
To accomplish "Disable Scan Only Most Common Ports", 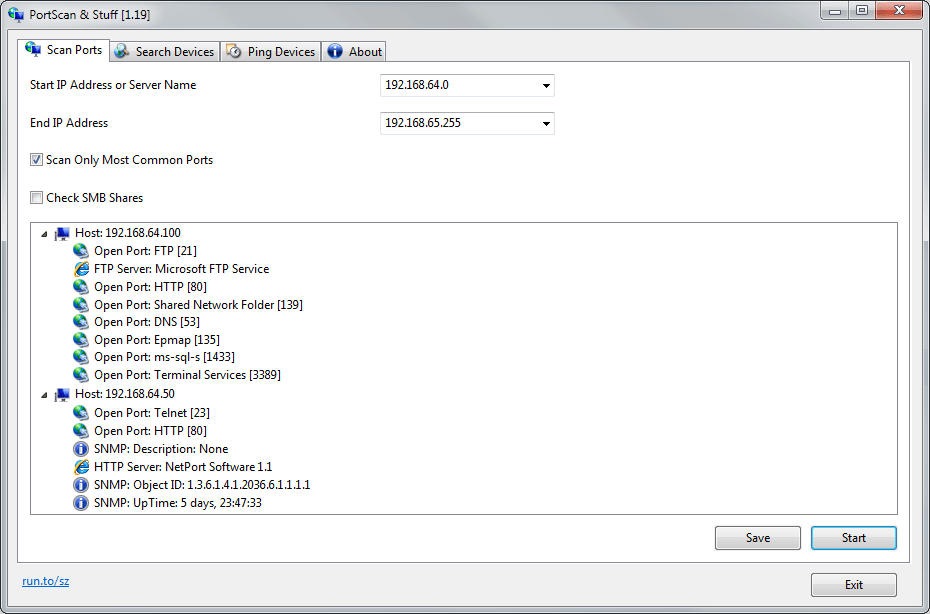I will click(36, 159).
